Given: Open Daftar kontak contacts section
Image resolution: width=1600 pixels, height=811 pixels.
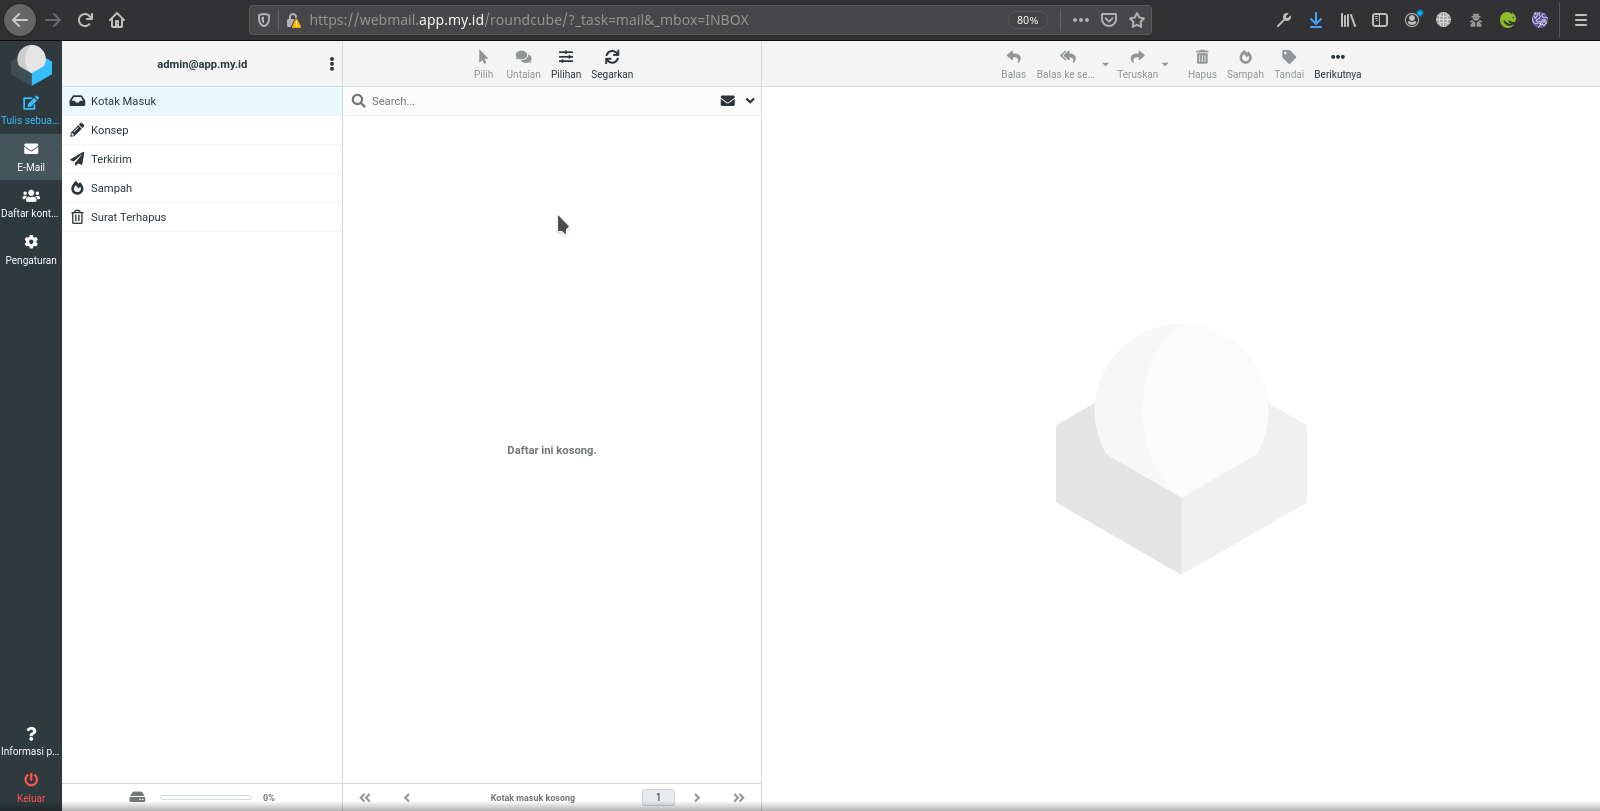Looking at the screenshot, I should [31, 203].
